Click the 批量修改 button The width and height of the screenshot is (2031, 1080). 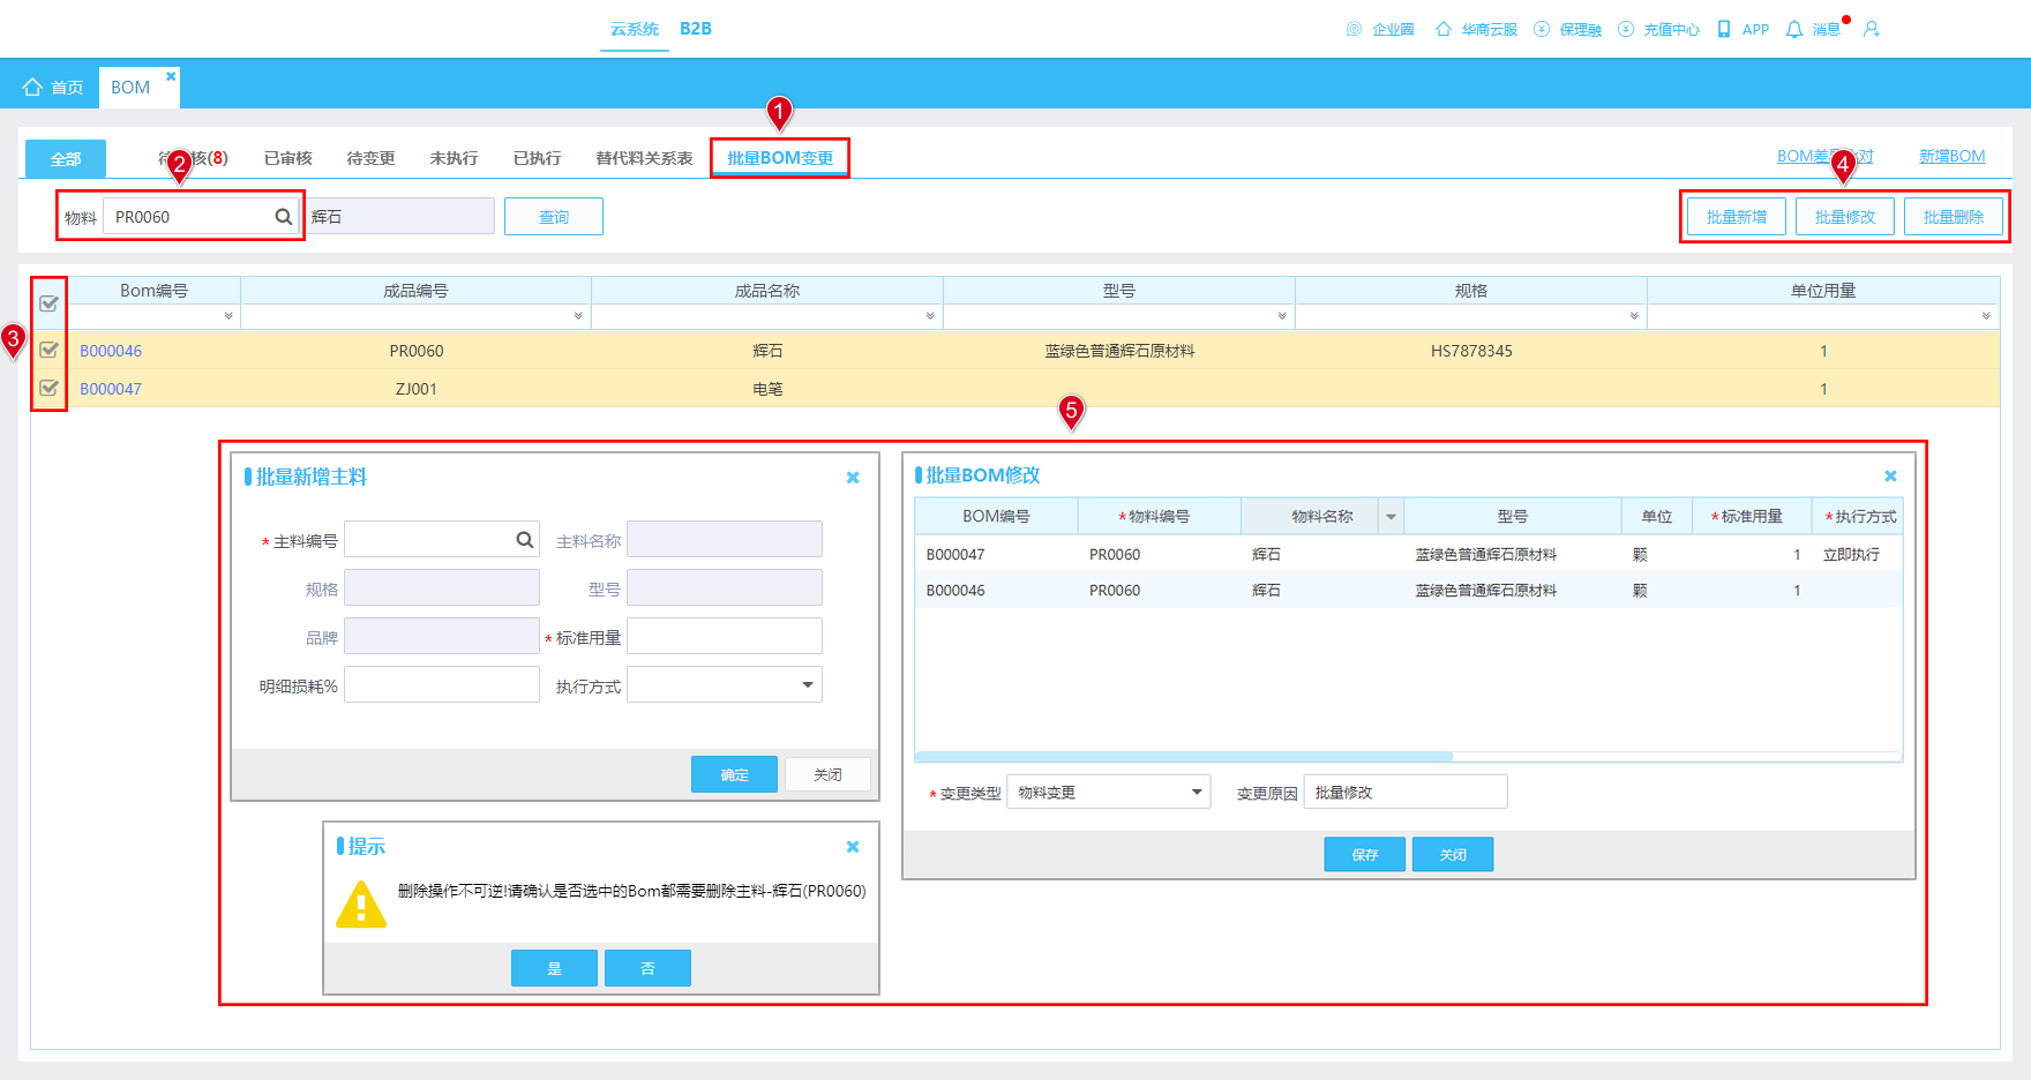1844,217
